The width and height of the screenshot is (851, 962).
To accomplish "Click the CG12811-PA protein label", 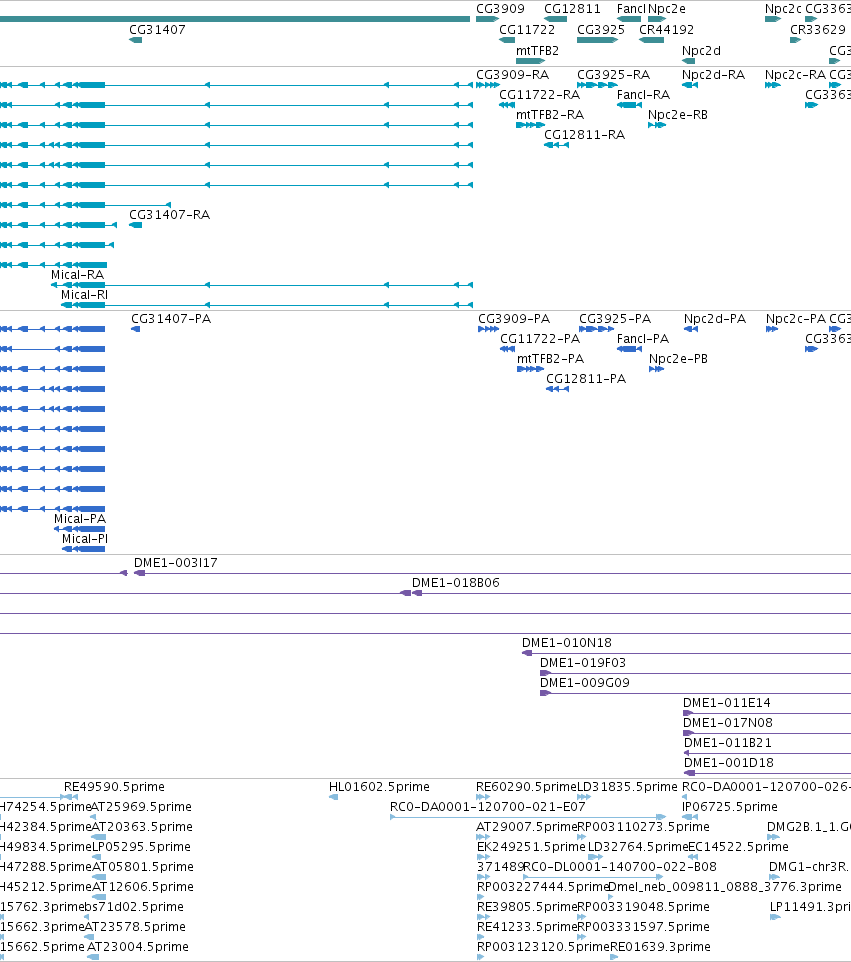I will [586, 379].
